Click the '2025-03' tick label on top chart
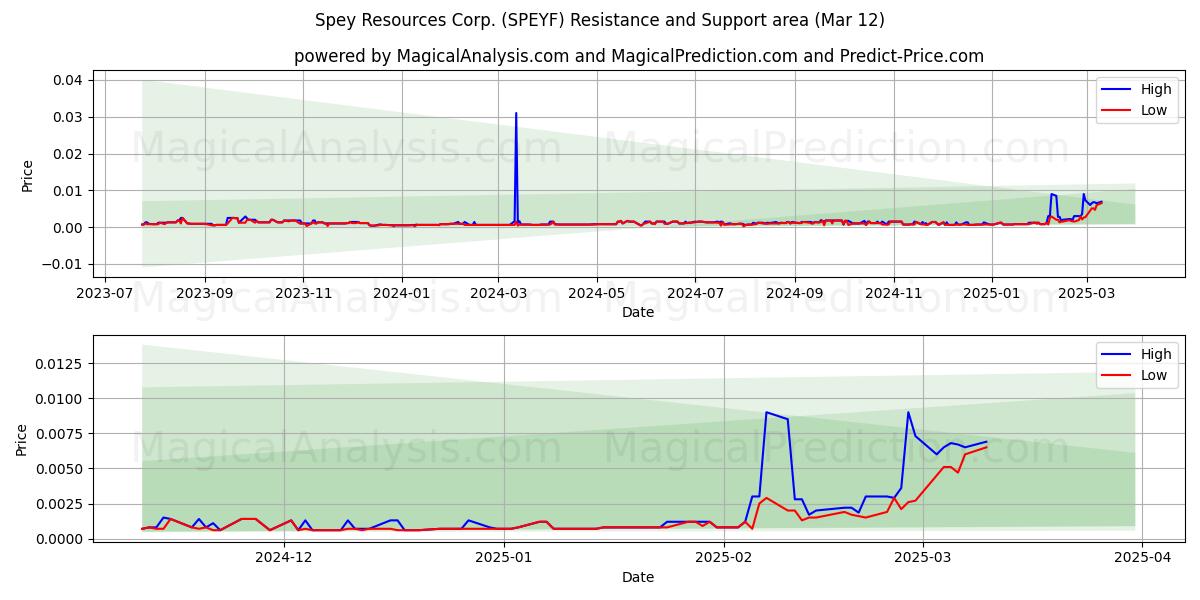The height and width of the screenshot is (600, 1200). click(x=1087, y=294)
